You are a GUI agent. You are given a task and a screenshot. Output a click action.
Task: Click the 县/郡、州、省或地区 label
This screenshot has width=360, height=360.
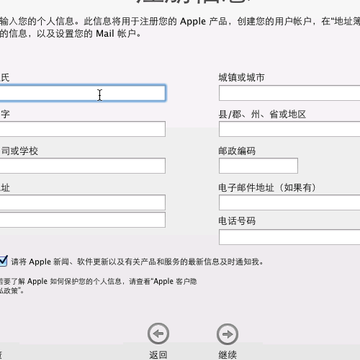(x=262, y=114)
